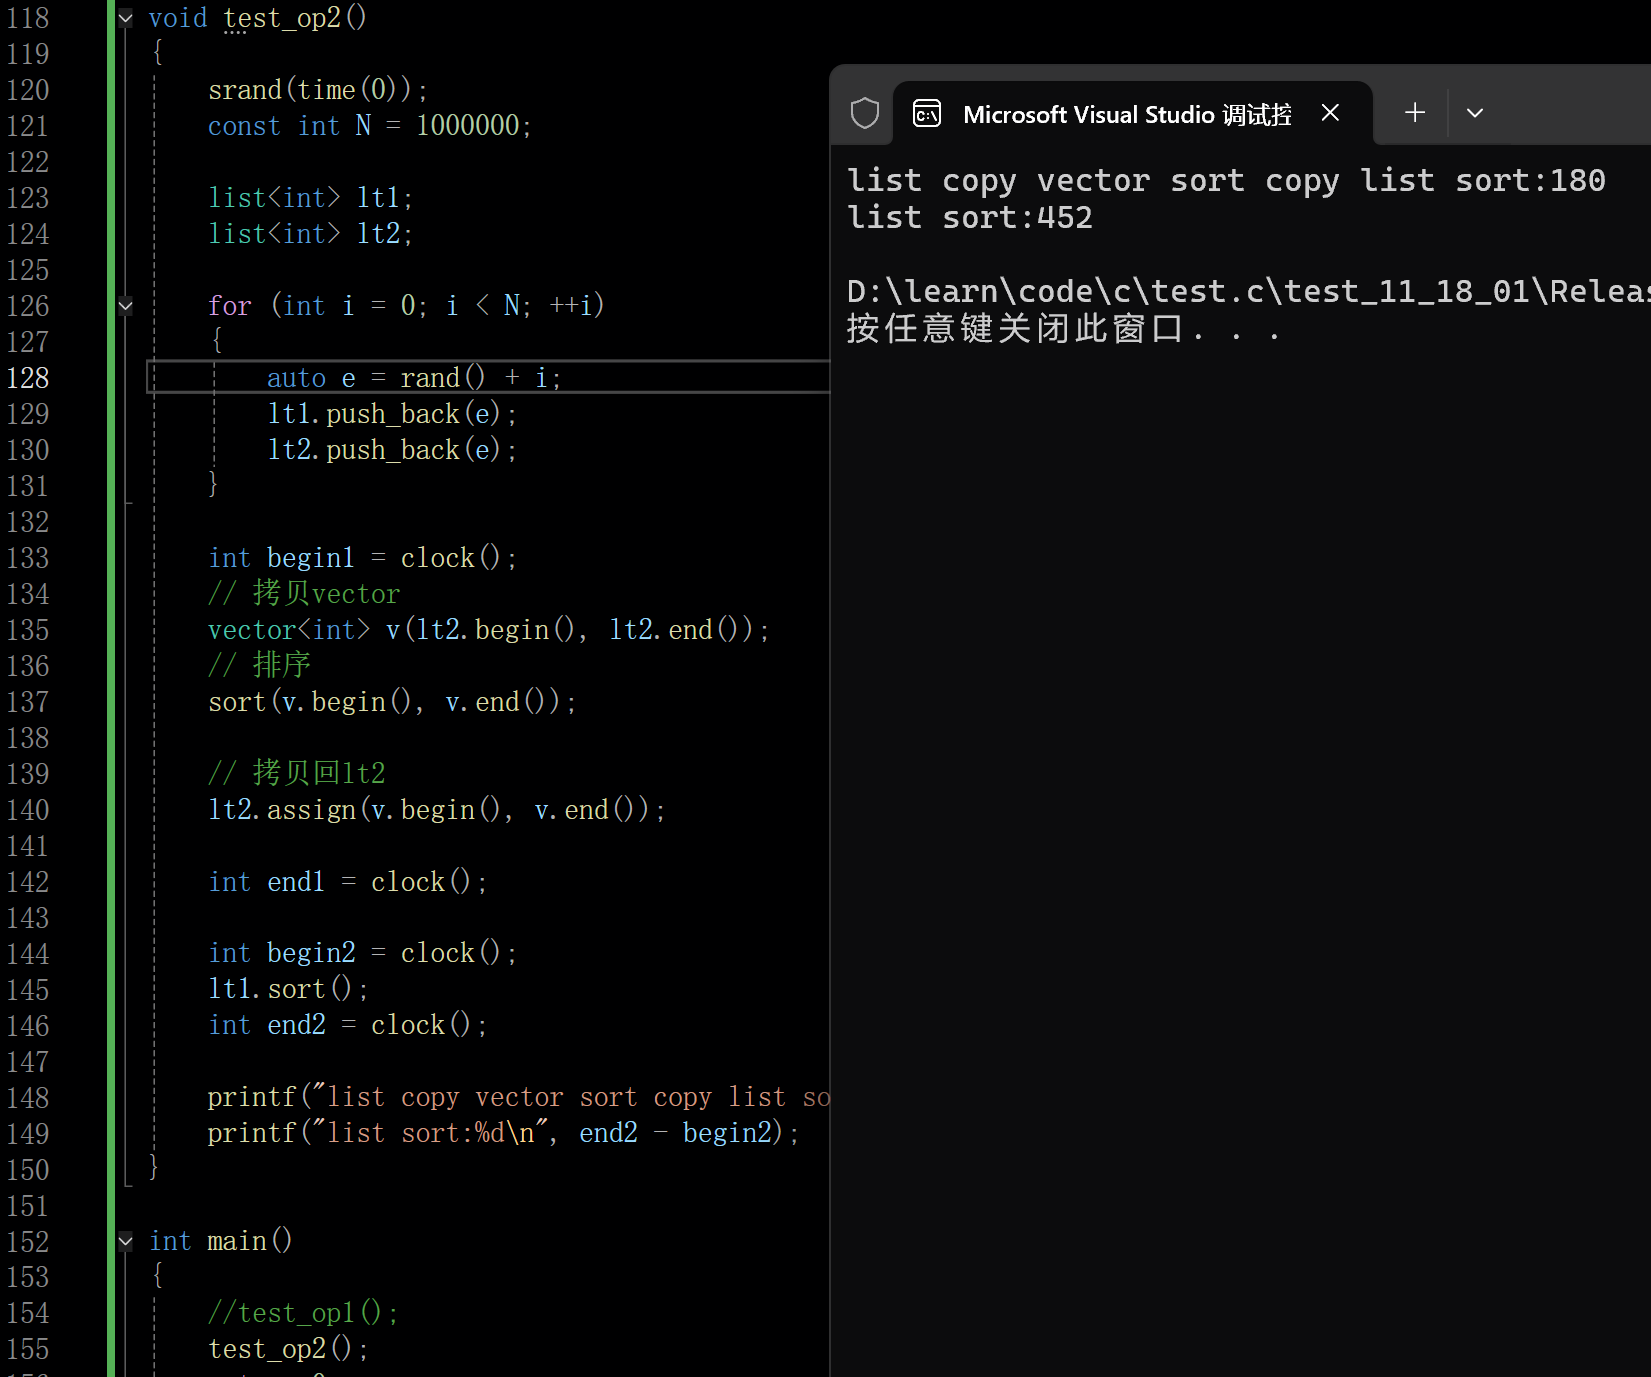Image resolution: width=1651 pixels, height=1377 pixels.
Task: Click the 'auto e = rand() + i;' line
Action: 414,378
